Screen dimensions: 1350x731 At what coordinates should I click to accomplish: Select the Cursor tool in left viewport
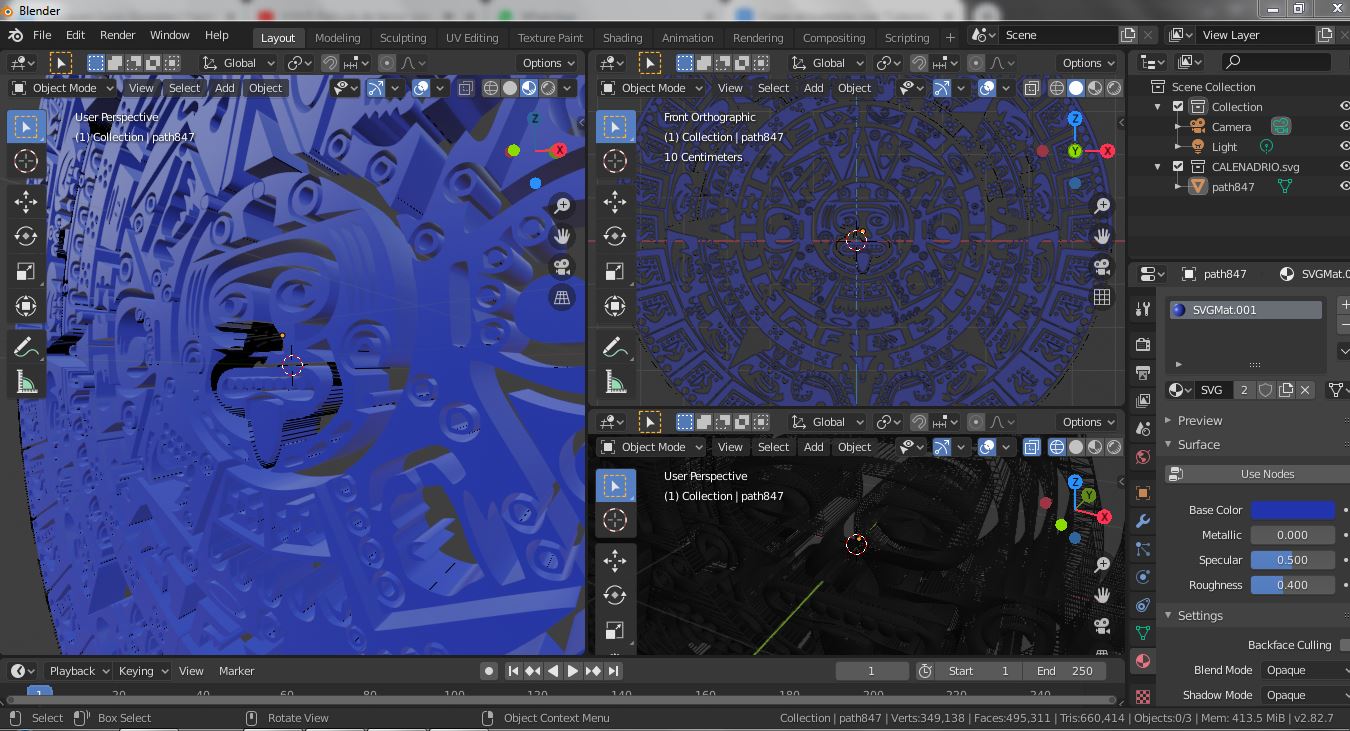26,161
